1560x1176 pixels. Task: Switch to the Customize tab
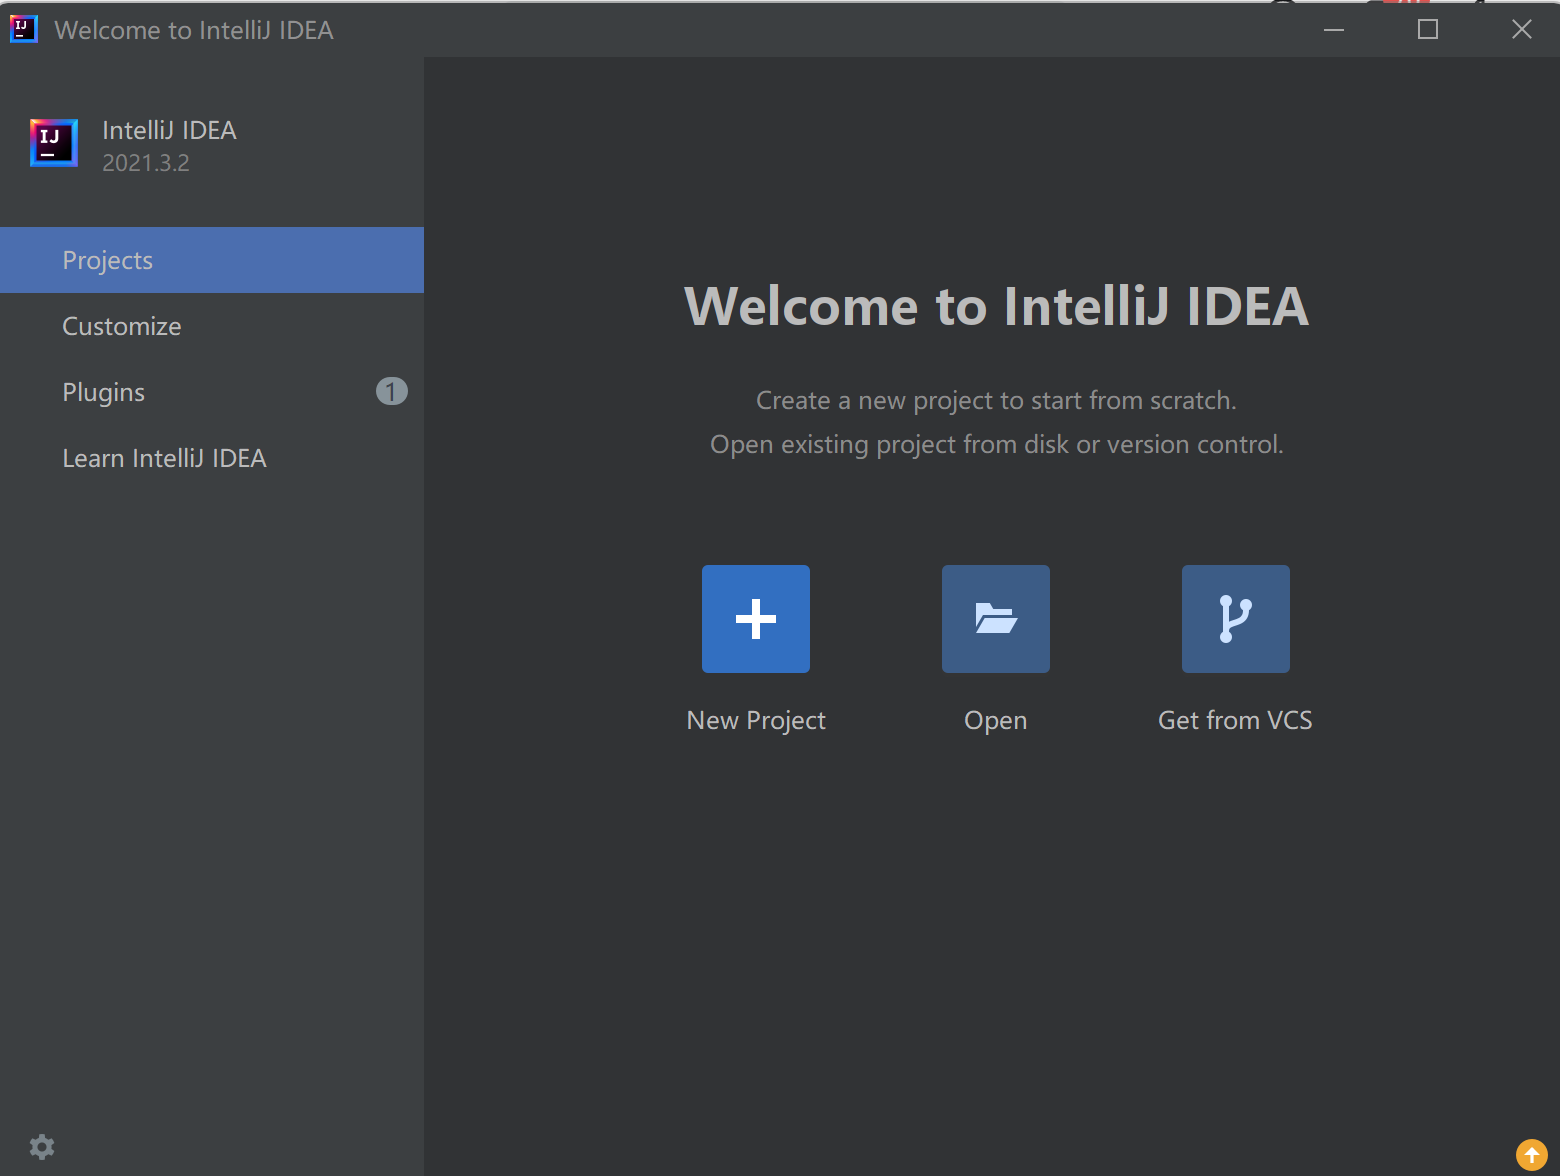(x=212, y=326)
